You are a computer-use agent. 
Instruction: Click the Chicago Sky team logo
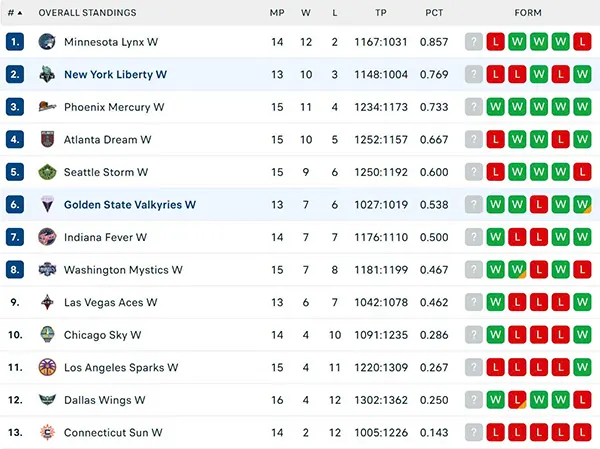coord(47,335)
